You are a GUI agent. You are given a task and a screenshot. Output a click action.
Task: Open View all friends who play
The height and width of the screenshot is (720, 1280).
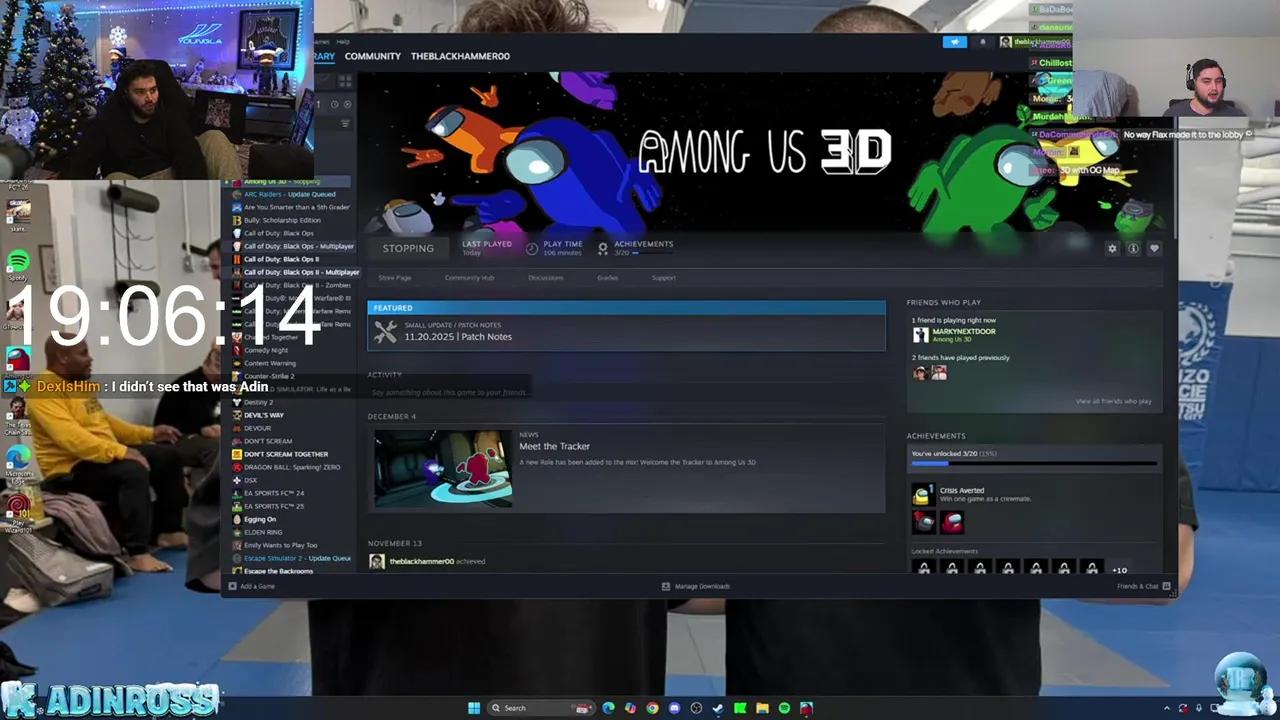1113,401
